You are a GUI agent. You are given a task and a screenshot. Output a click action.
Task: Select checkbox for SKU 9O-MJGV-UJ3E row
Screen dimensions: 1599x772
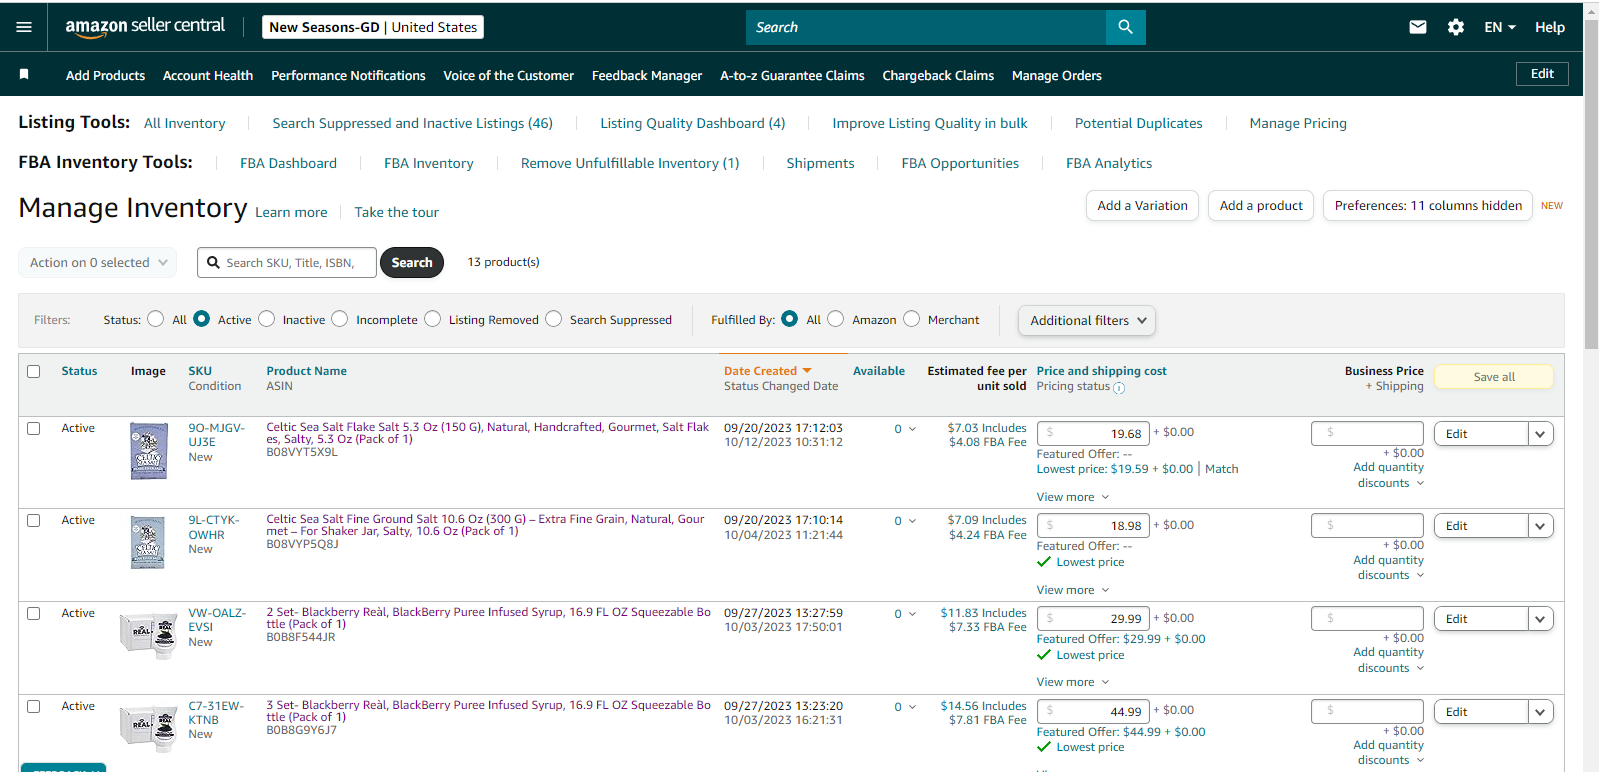(x=34, y=428)
